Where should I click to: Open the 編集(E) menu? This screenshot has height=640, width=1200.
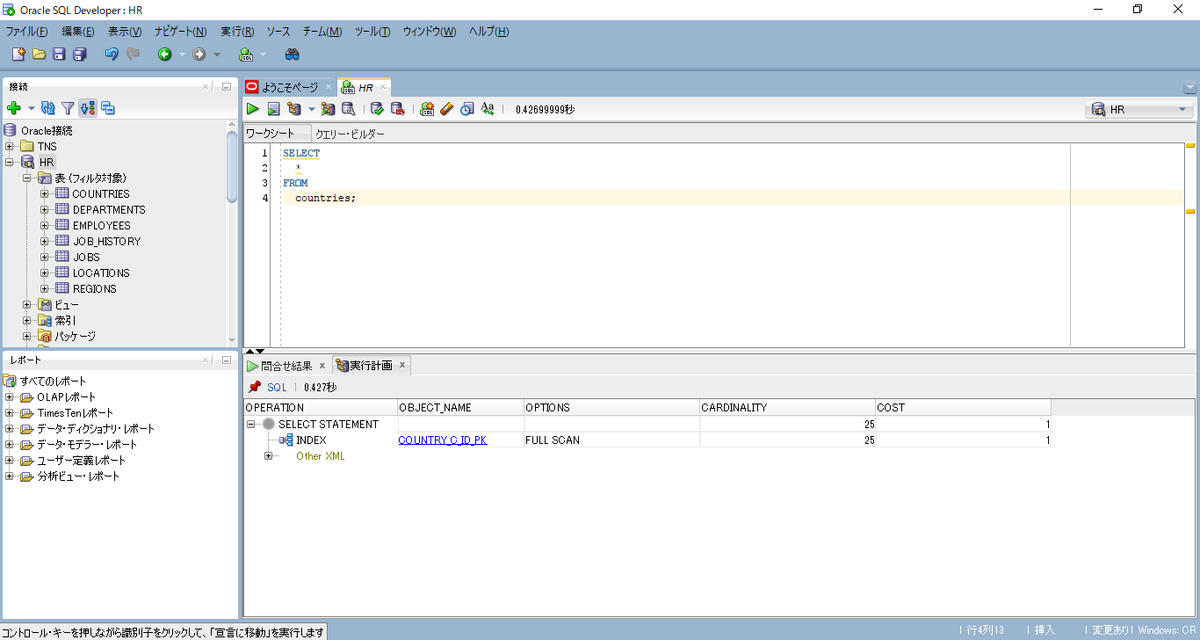(78, 32)
